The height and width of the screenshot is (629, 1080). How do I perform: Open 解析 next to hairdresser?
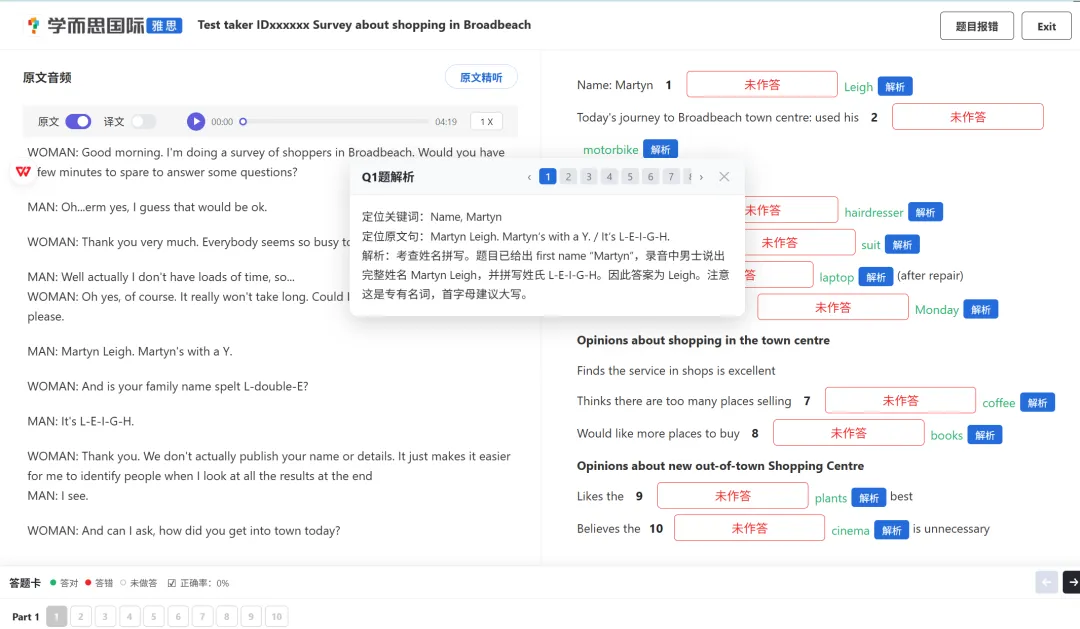(x=925, y=212)
